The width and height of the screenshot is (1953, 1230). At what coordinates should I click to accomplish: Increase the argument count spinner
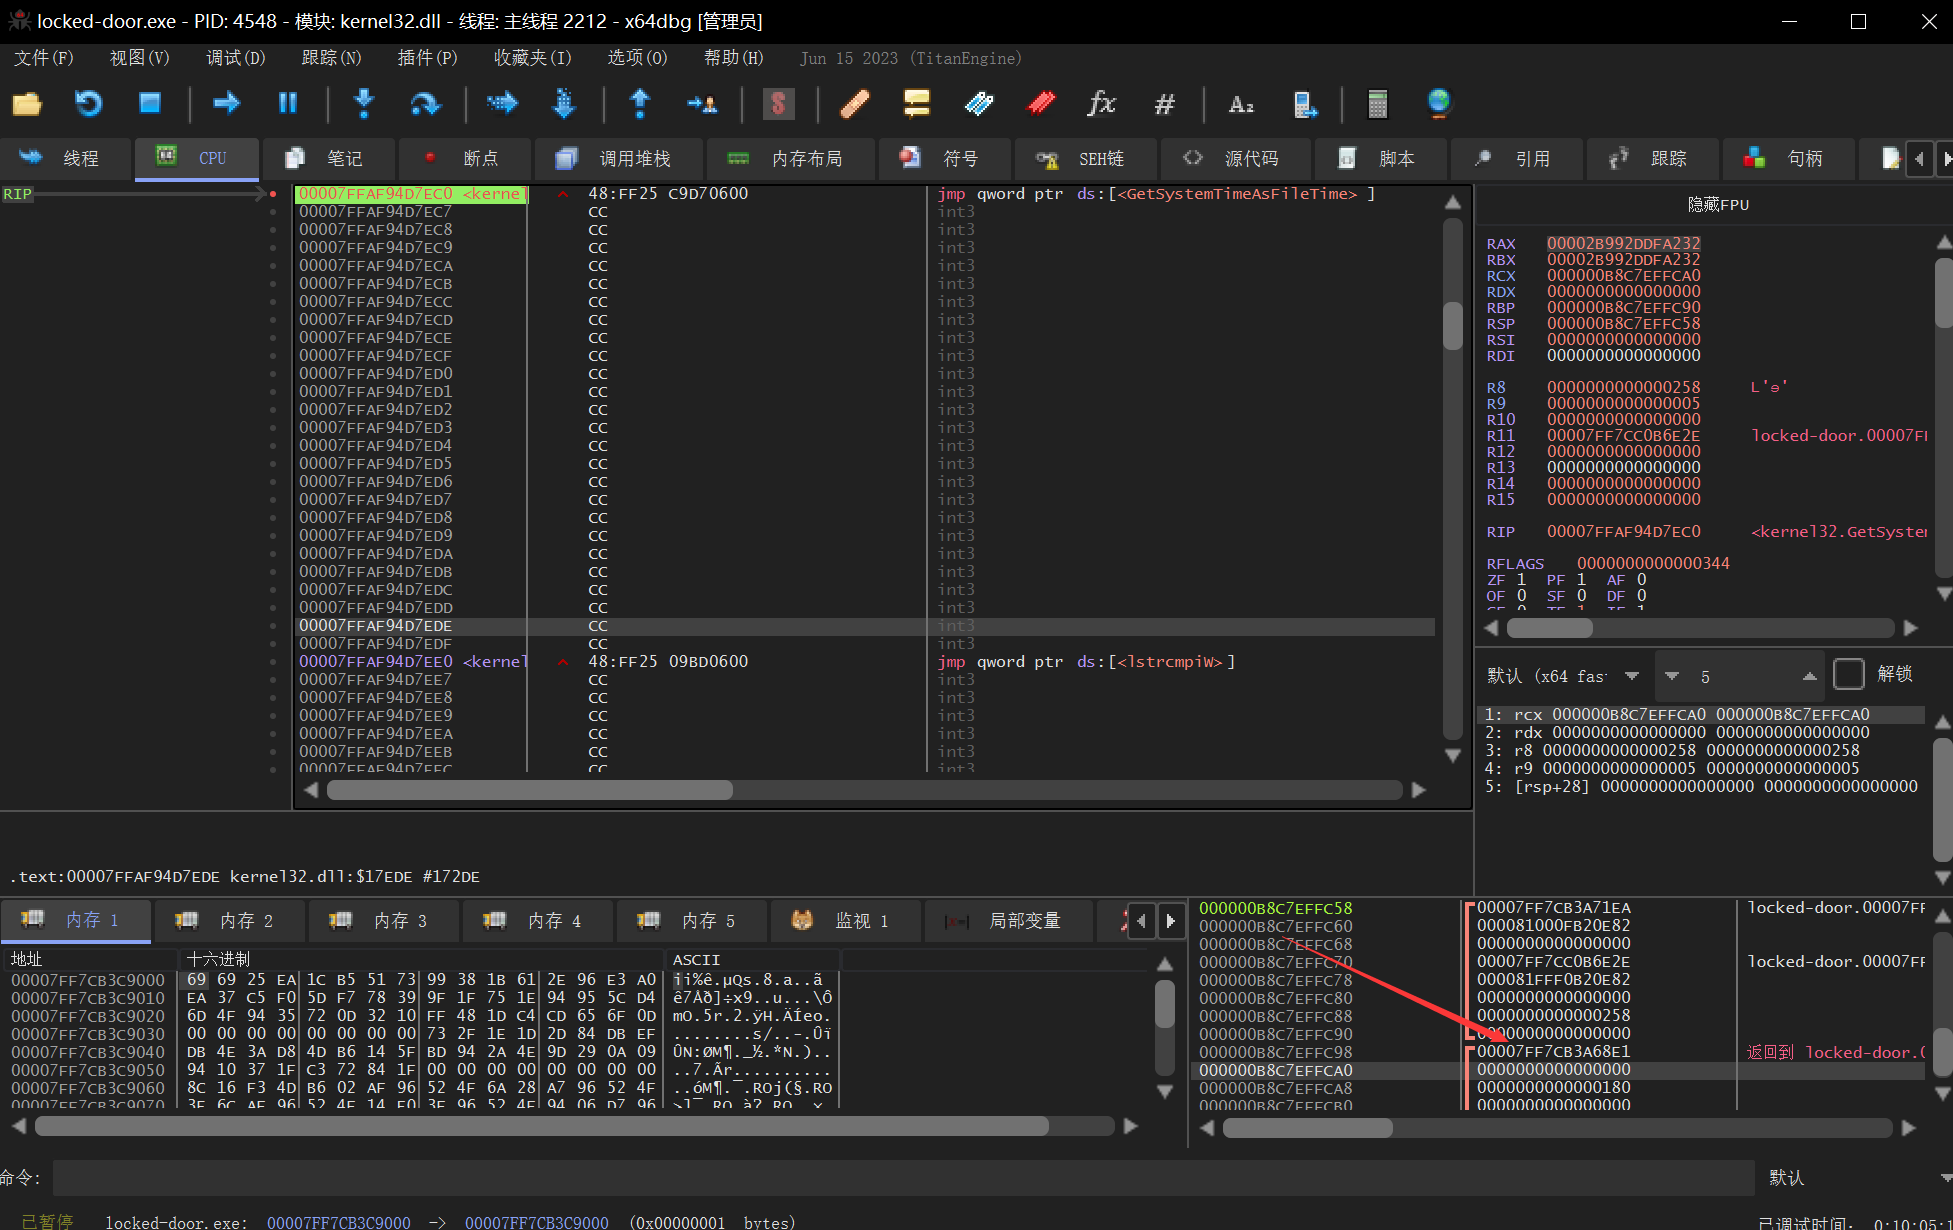pos(1809,676)
